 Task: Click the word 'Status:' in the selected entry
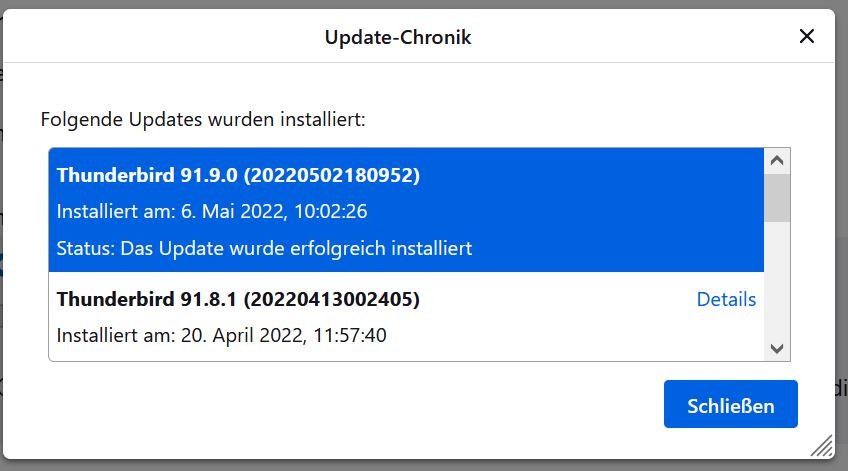[x=86, y=248]
